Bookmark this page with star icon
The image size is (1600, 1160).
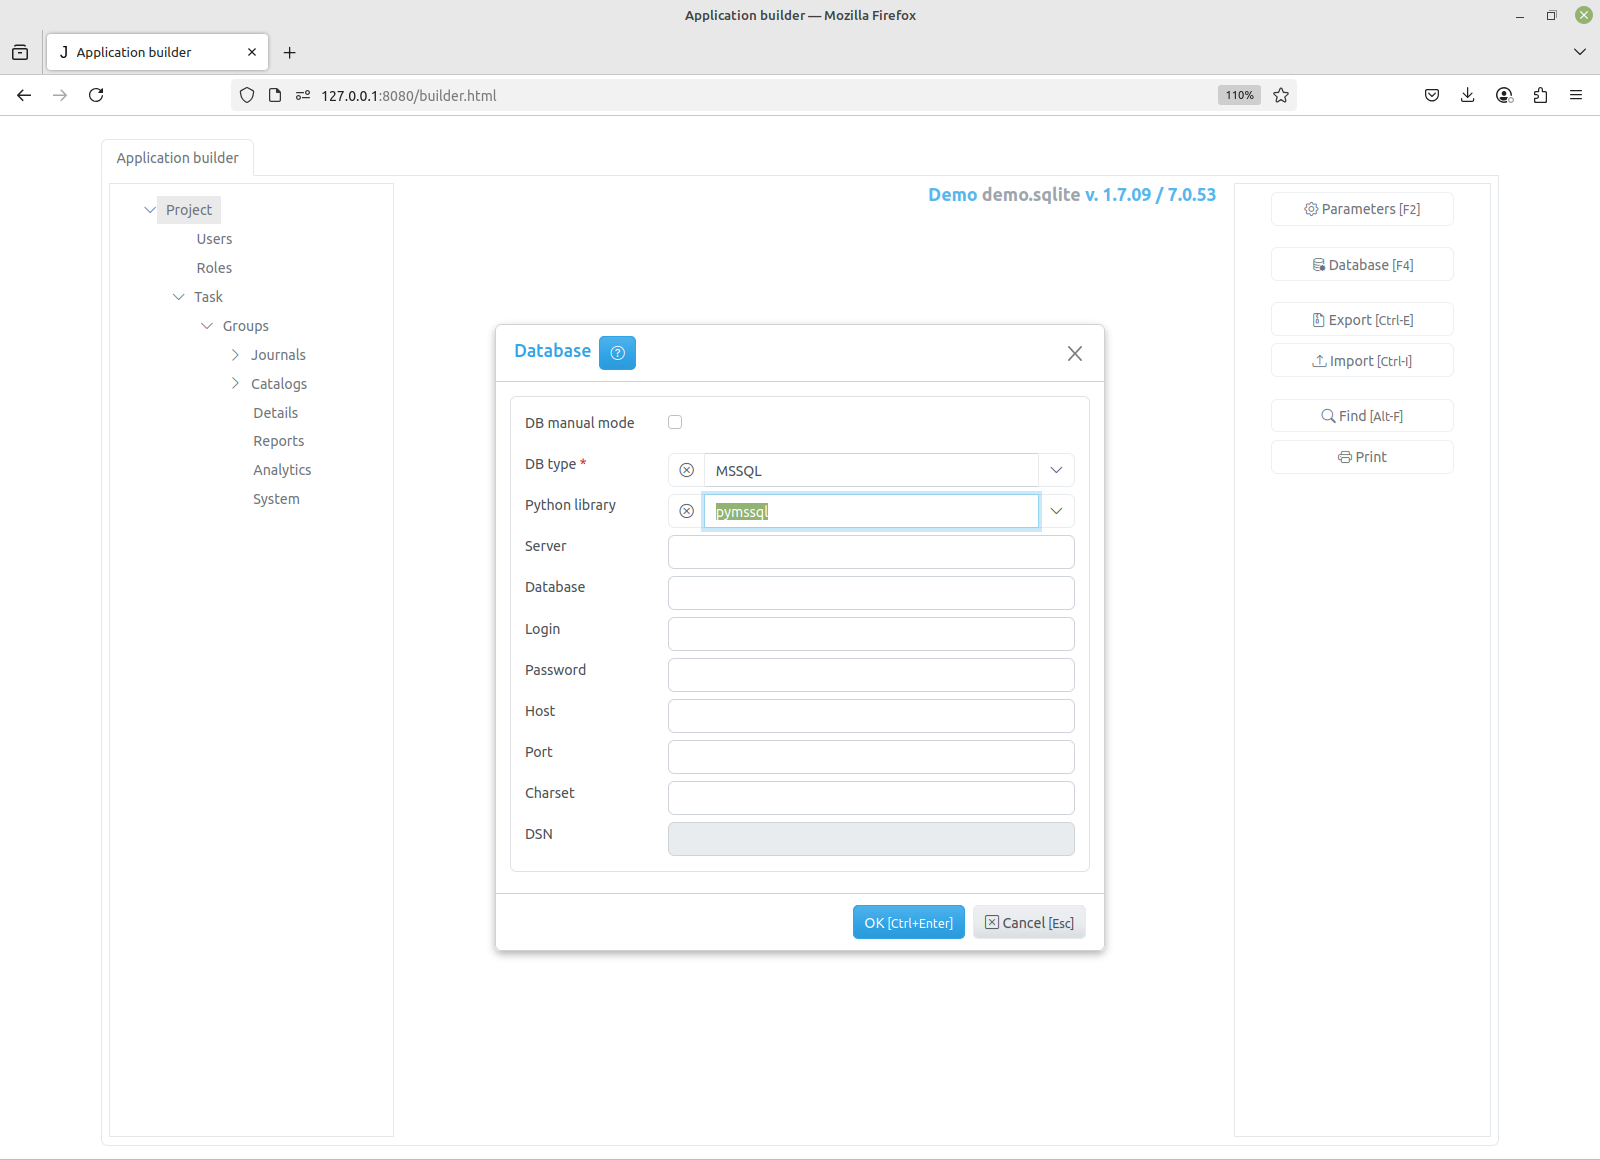(x=1281, y=95)
